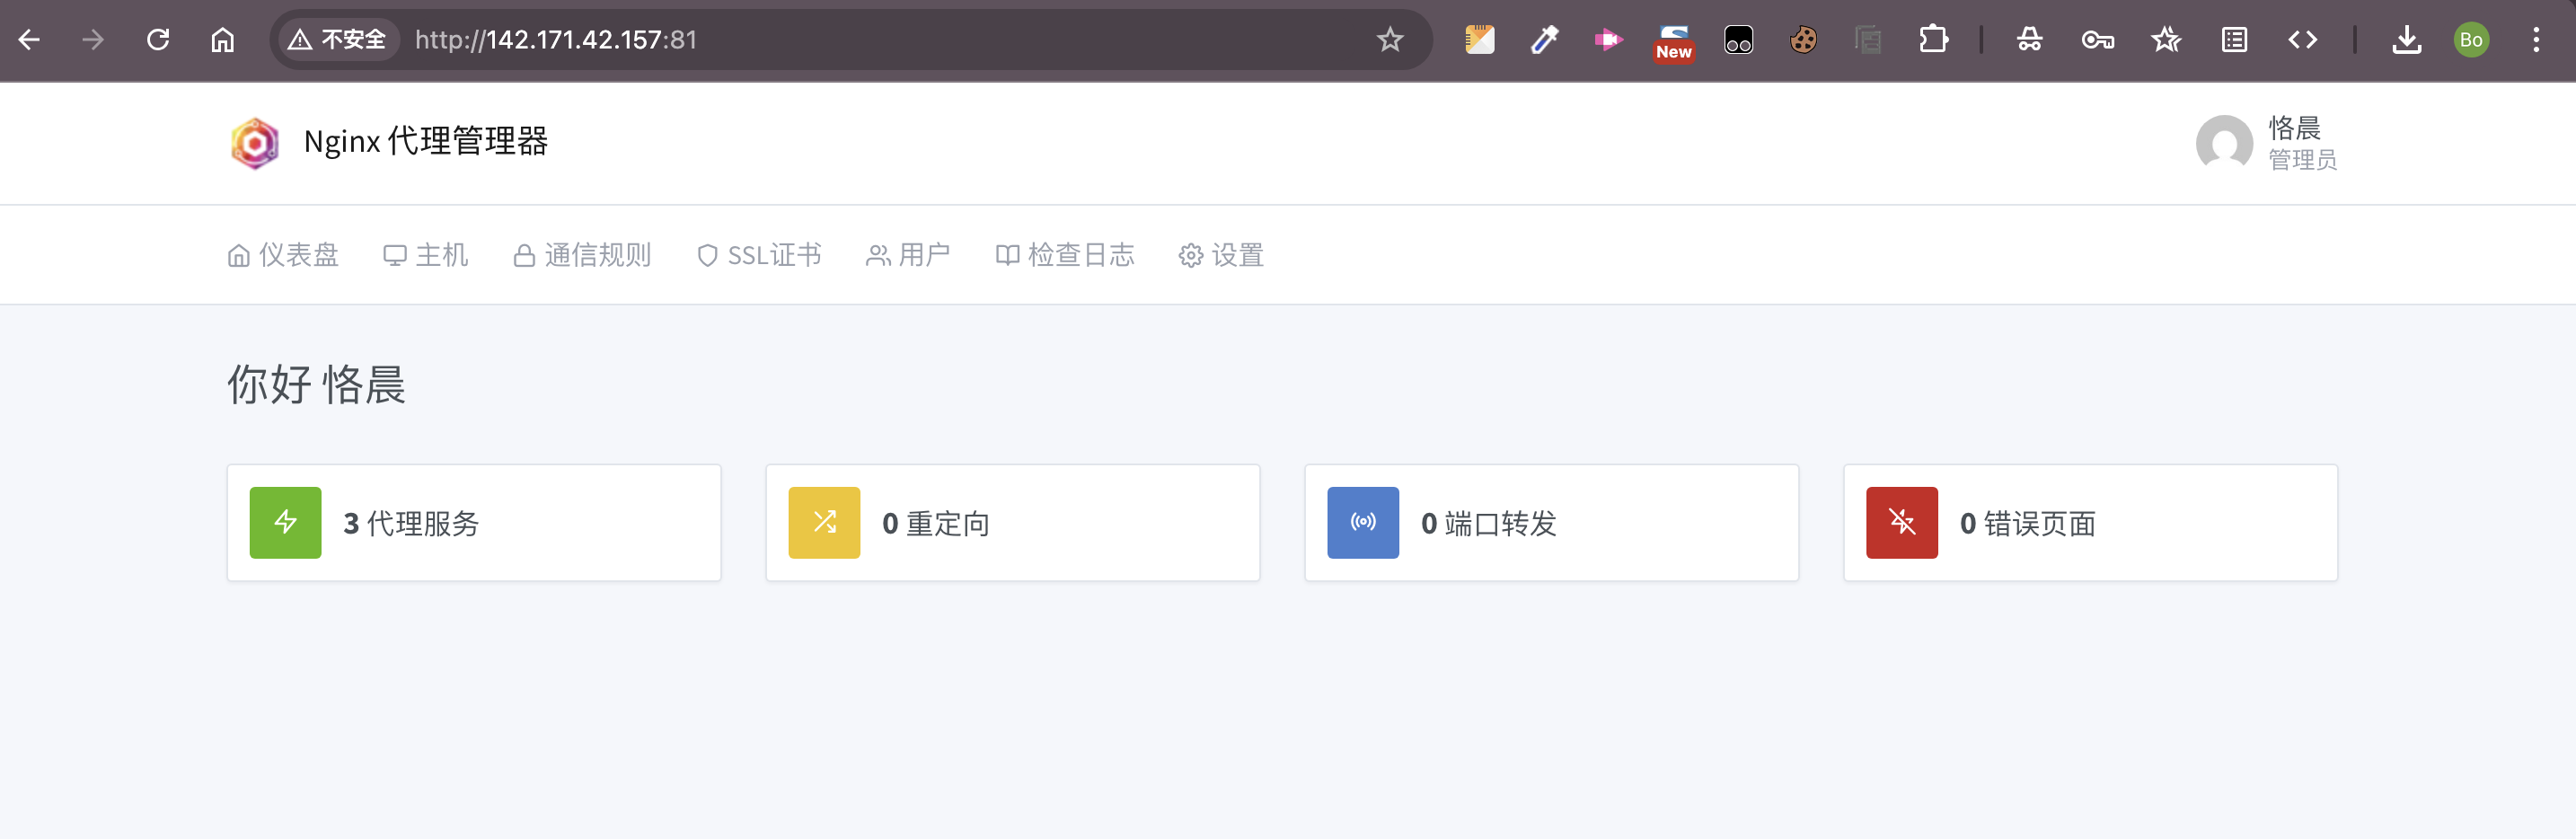This screenshot has height=839, width=2576.
Task: Click the yellow redirection shuffle icon
Action: 824,522
